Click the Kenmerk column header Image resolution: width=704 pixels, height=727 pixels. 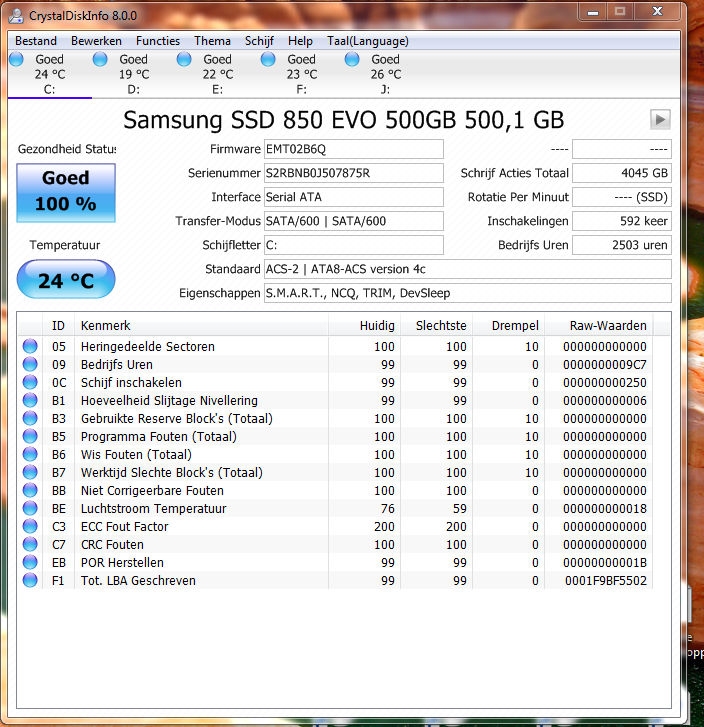tap(200, 325)
